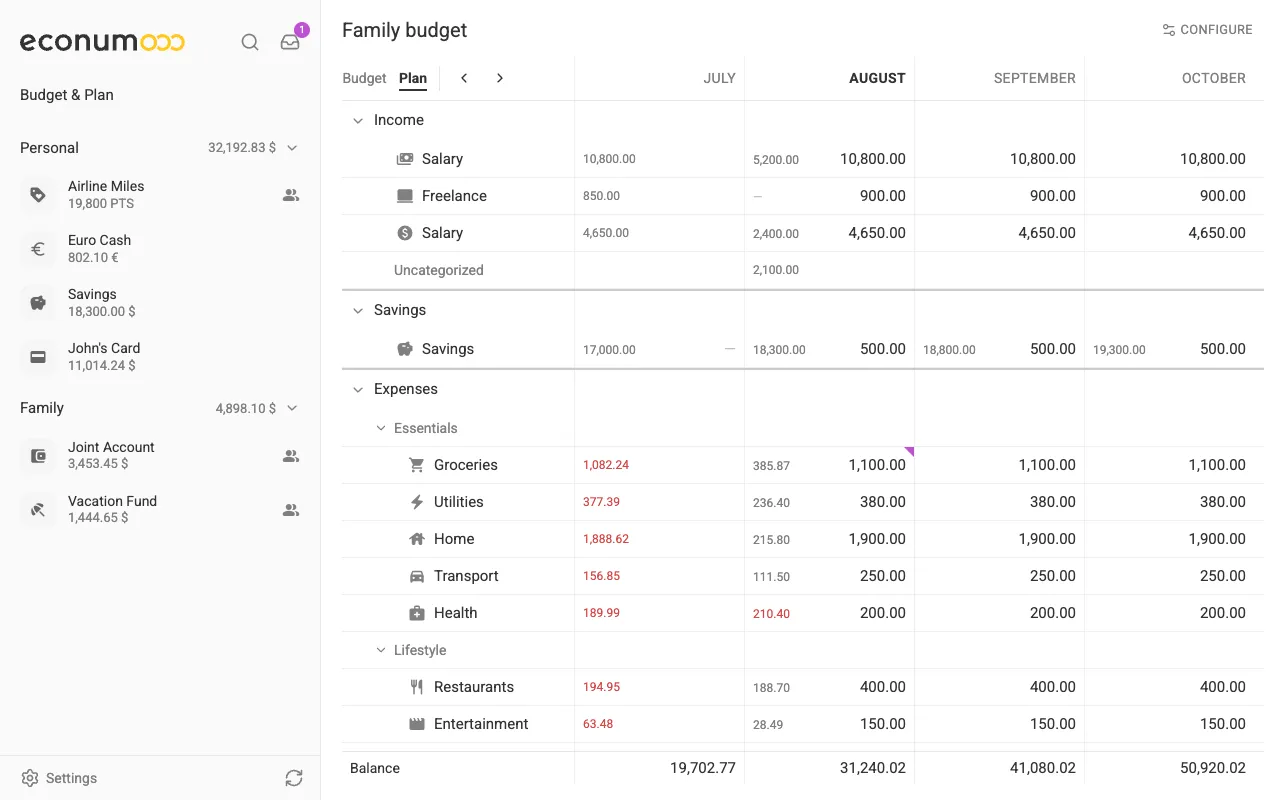This screenshot has height=800, width=1280.
Task: Open Settings in the sidebar
Action: 60,778
